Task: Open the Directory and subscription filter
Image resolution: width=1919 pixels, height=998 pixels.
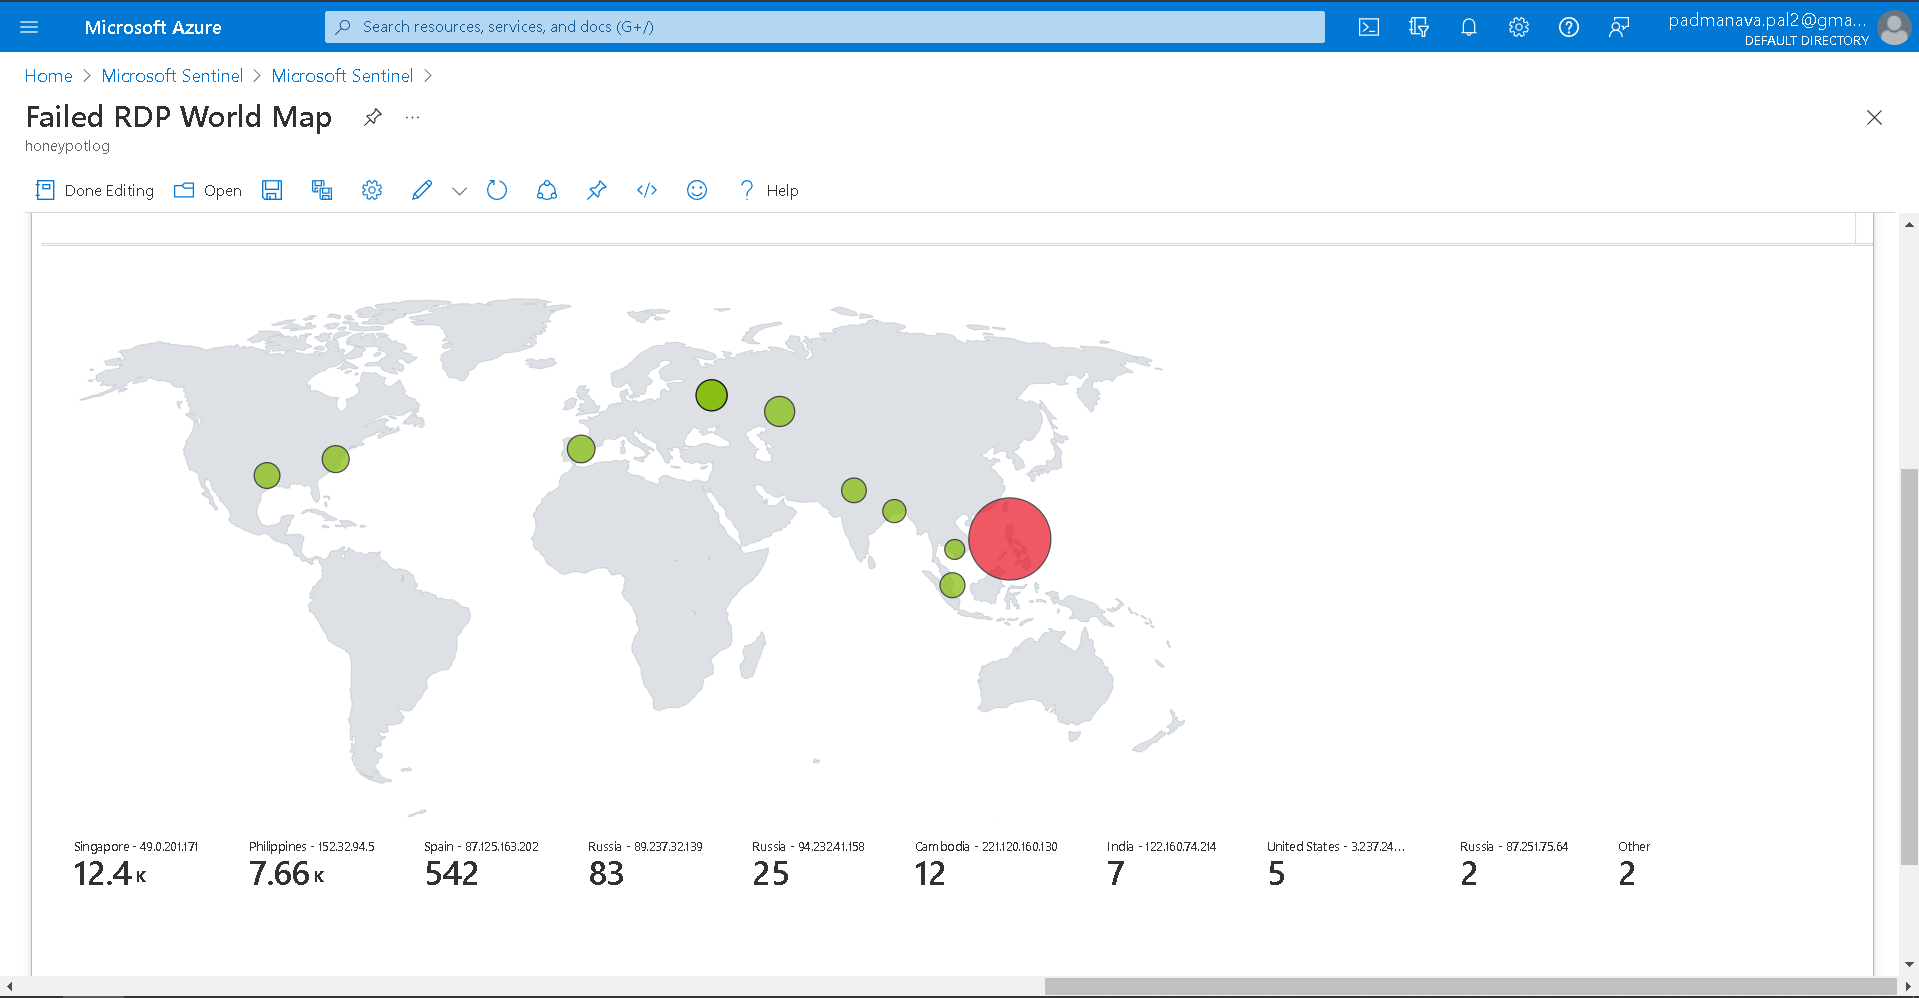Action: (1418, 27)
